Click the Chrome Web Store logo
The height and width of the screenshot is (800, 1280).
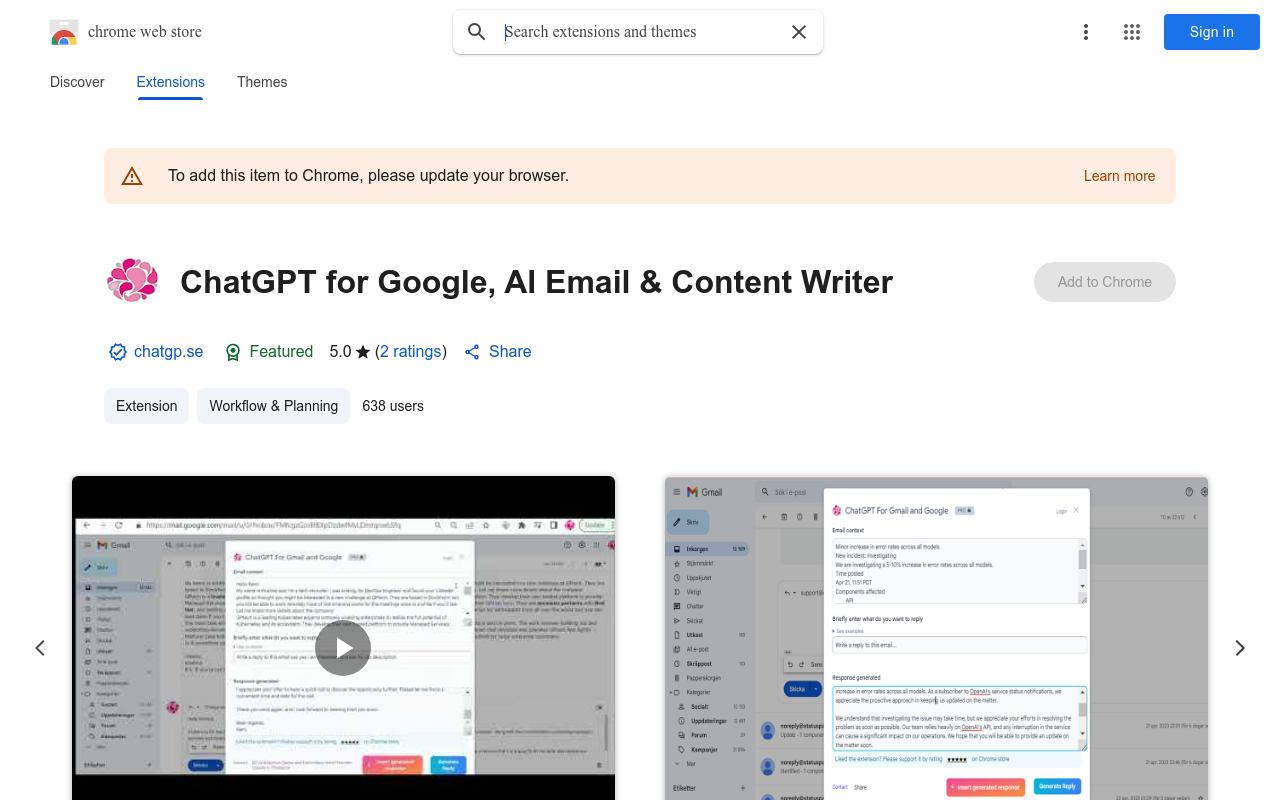click(x=64, y=32)
